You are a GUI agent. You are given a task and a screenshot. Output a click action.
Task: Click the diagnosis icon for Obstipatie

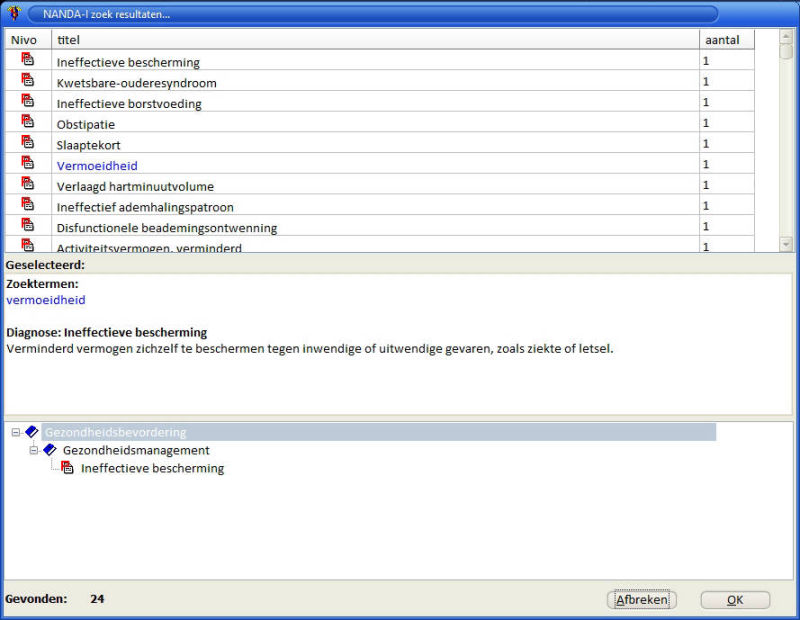28,123
